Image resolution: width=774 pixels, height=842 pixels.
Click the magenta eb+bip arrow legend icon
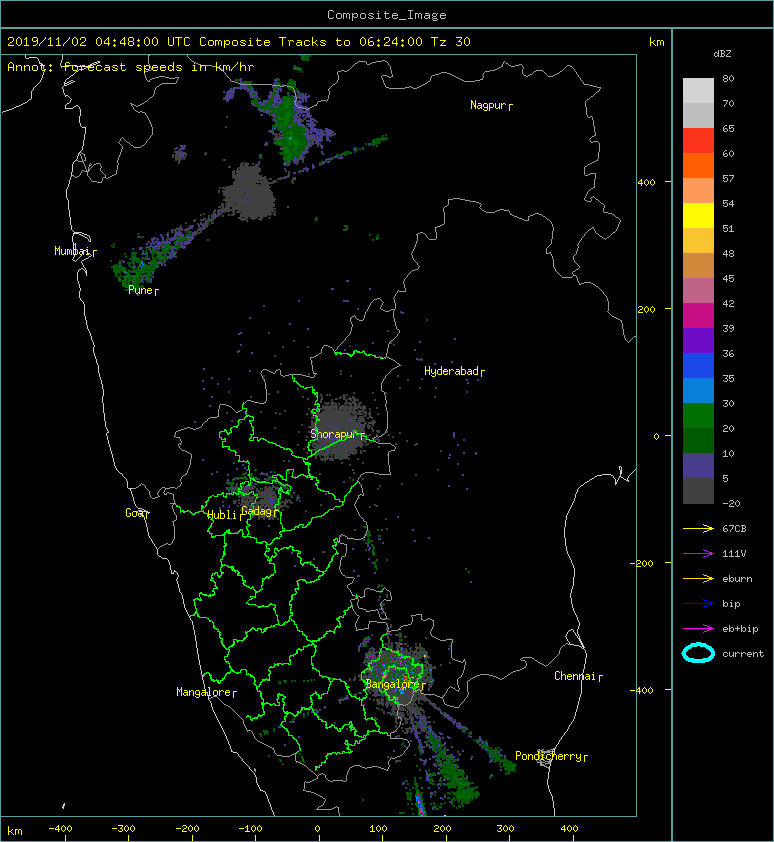coord(698,629)
